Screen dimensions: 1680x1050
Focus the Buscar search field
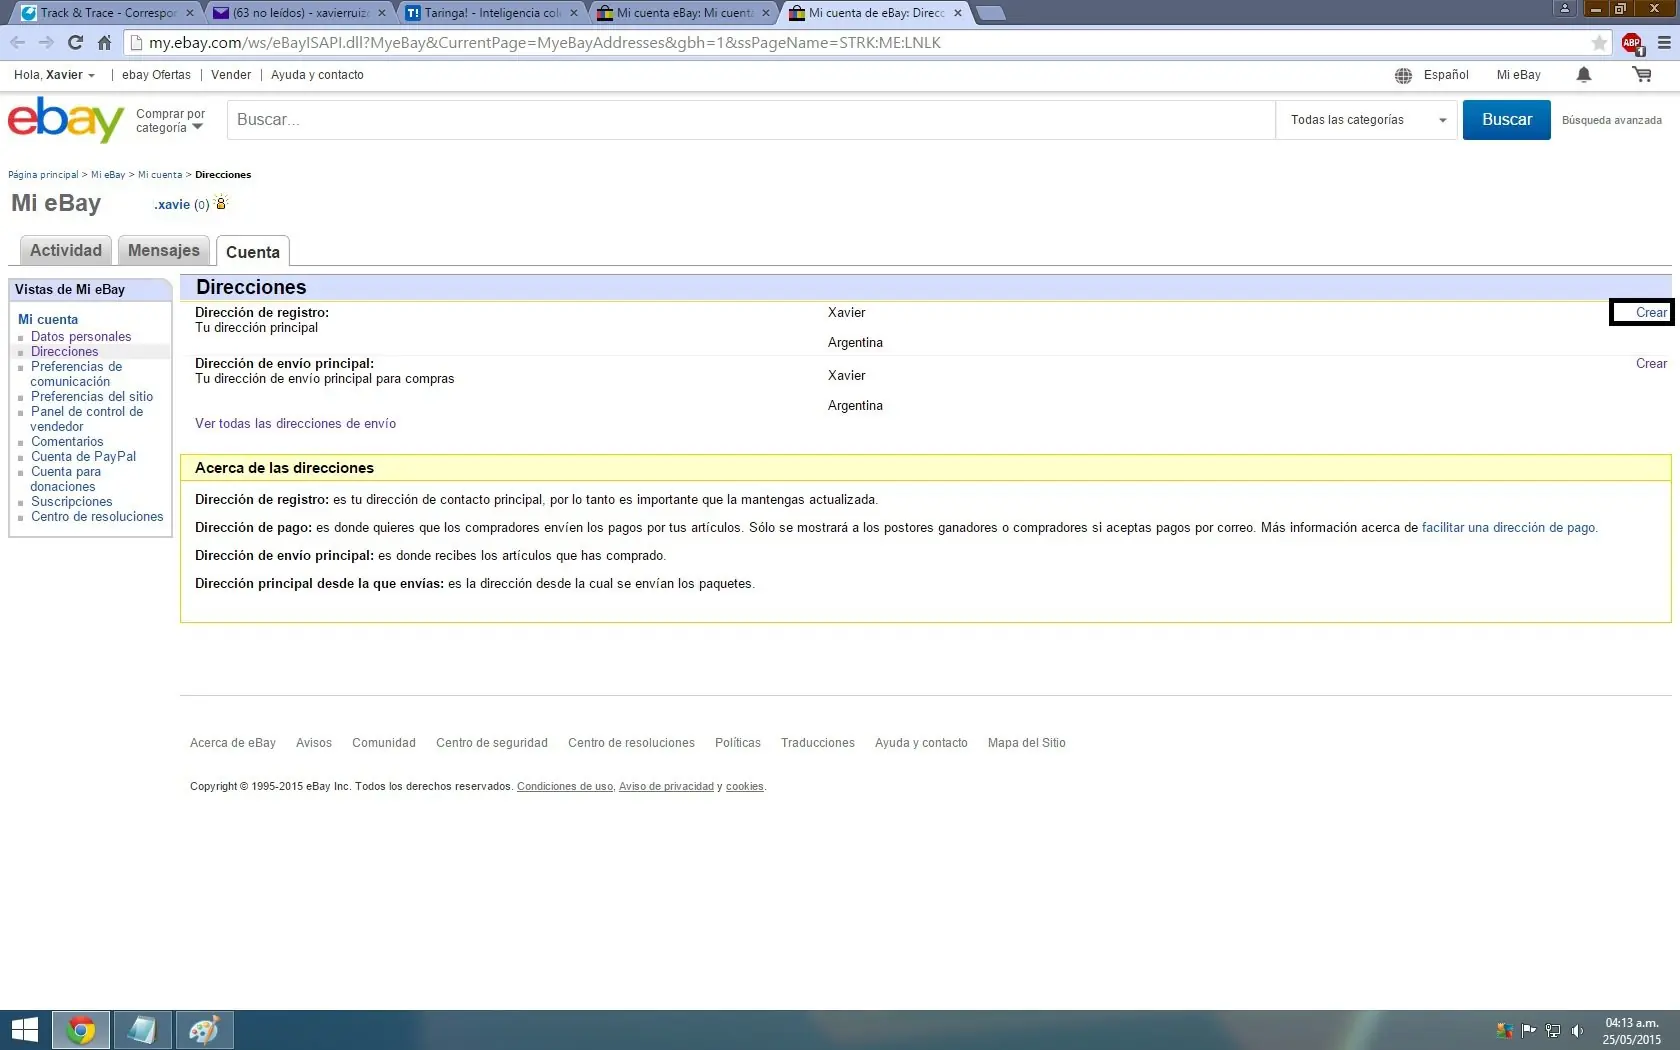click(x=751, y=120)
